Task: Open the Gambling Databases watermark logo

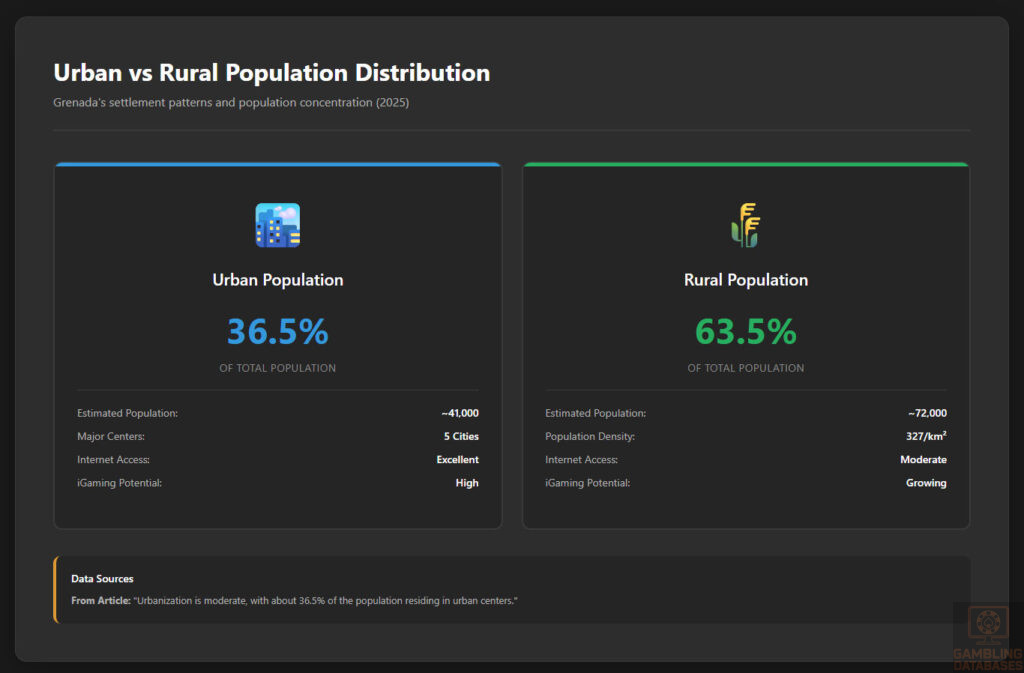Action: [x=988, y=633]
